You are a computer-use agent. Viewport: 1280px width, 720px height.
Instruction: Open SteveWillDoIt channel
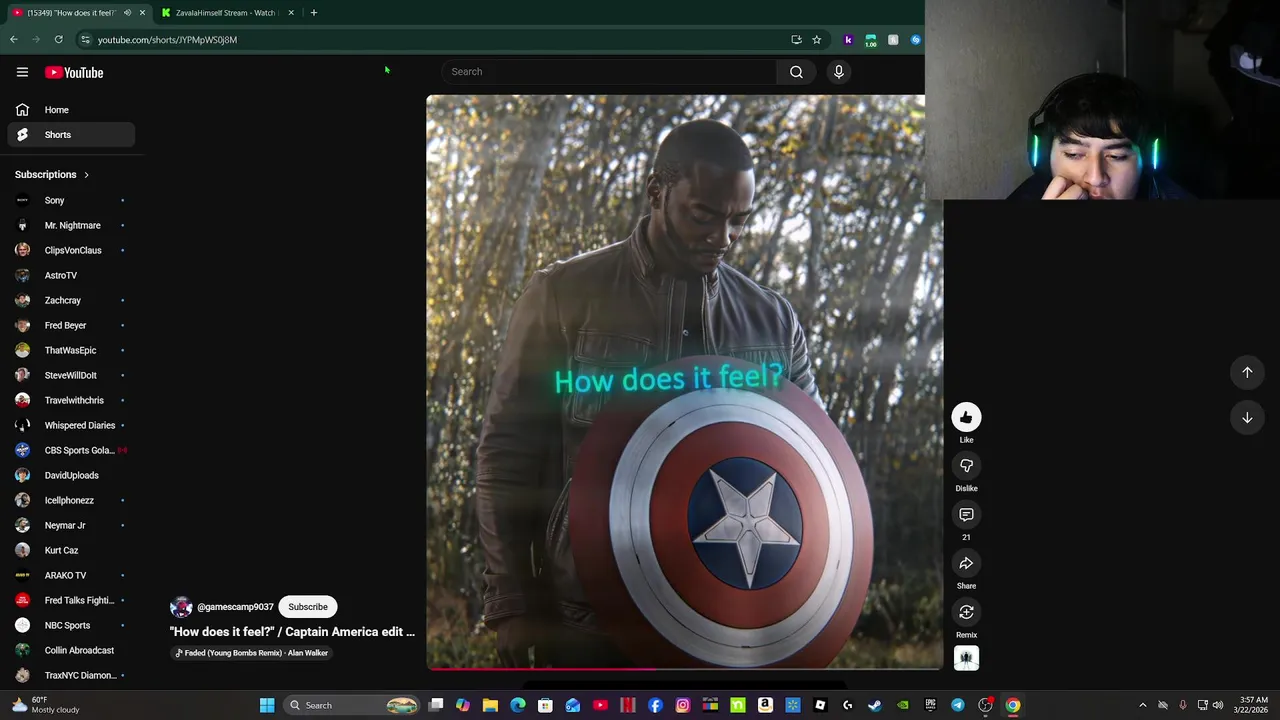(70, 375)
